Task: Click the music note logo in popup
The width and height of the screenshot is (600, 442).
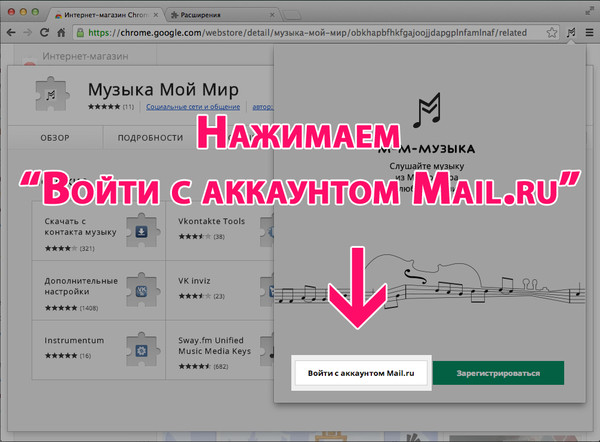Action: click(x=427, y=110)
